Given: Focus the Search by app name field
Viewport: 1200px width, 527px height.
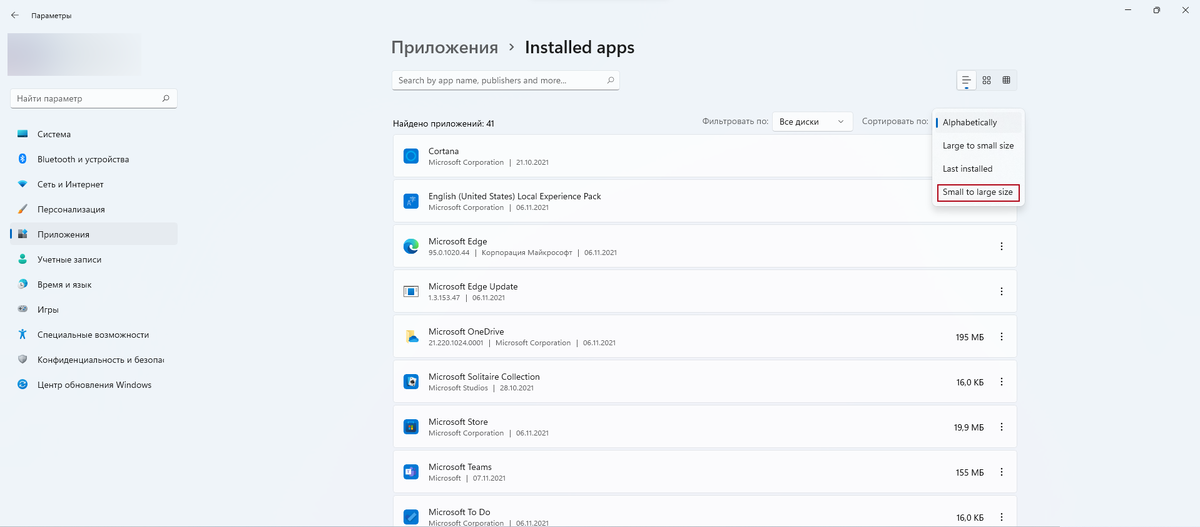Looking at the screenshot, I should coord(506,80).
